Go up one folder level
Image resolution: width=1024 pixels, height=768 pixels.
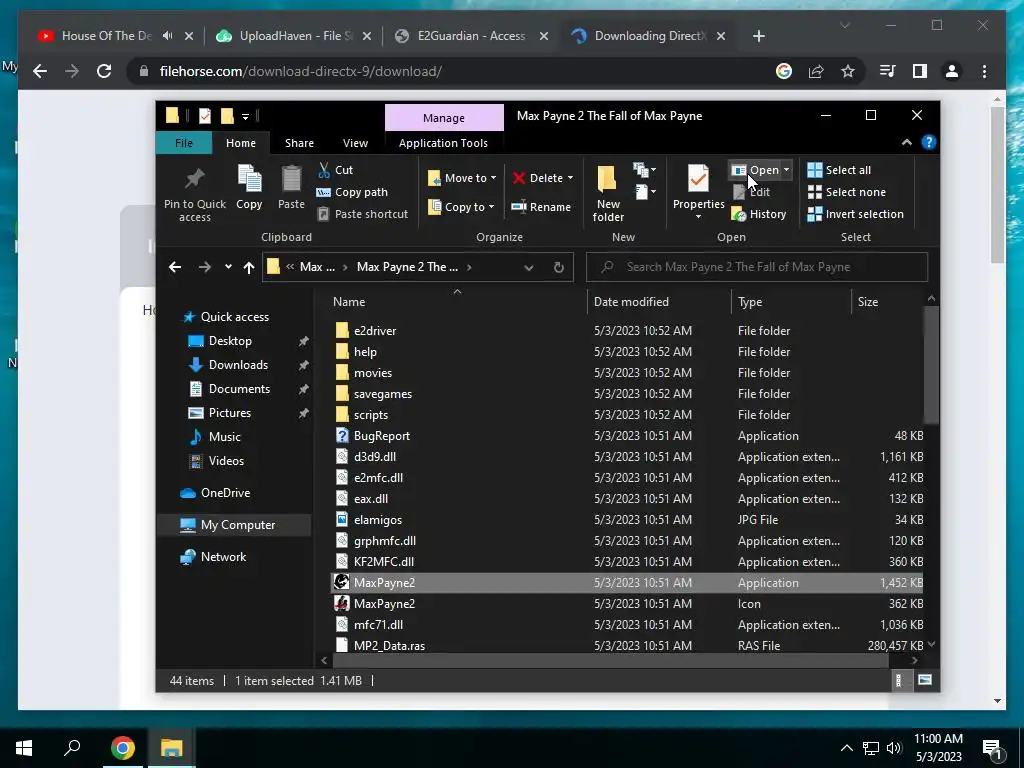[249, 267]
